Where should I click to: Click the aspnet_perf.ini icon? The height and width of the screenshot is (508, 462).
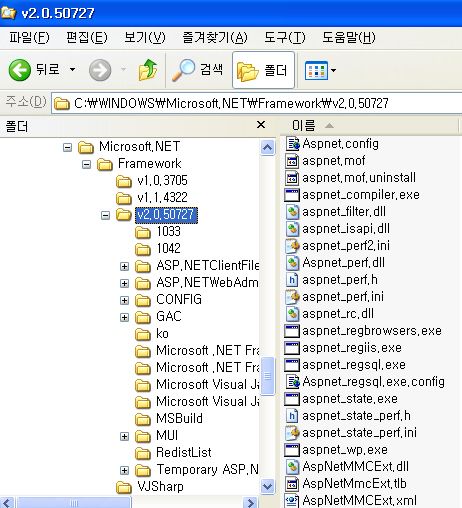tap(292, 297)
